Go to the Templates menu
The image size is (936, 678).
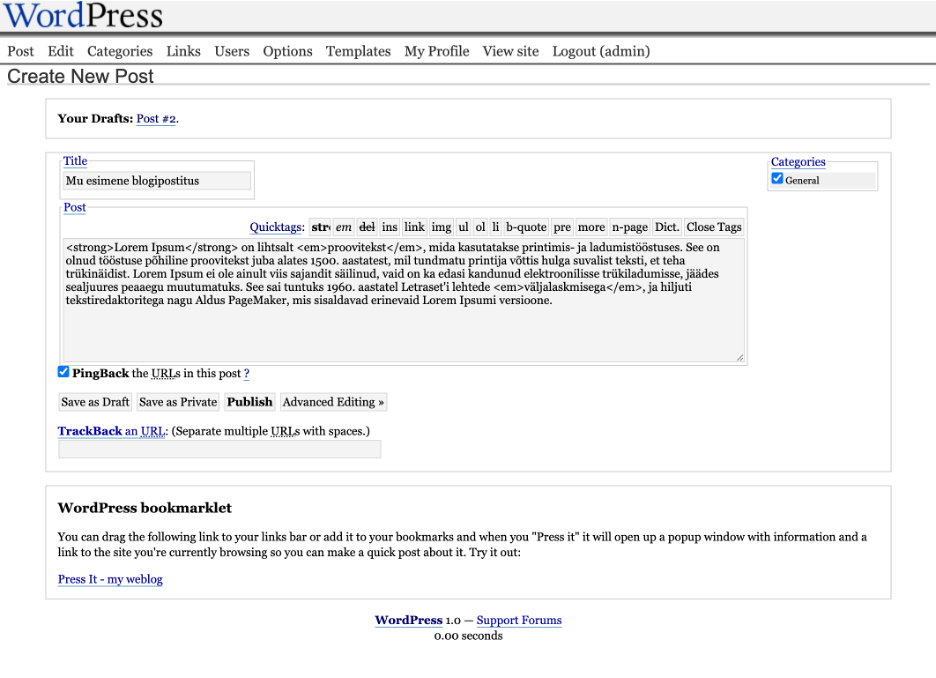358,51
